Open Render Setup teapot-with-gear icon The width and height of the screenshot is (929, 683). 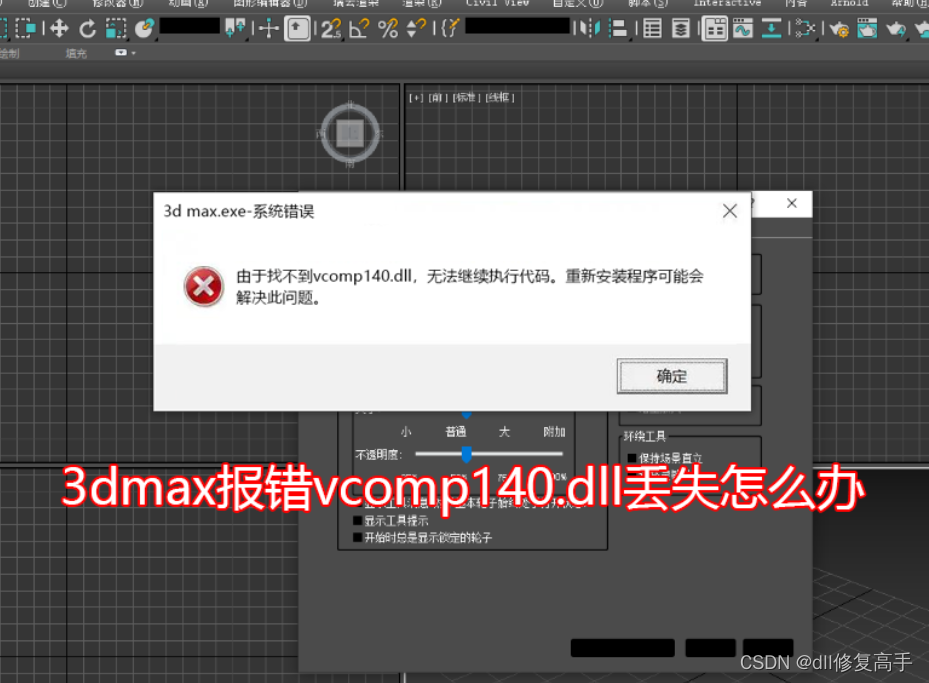coord(839,28)
